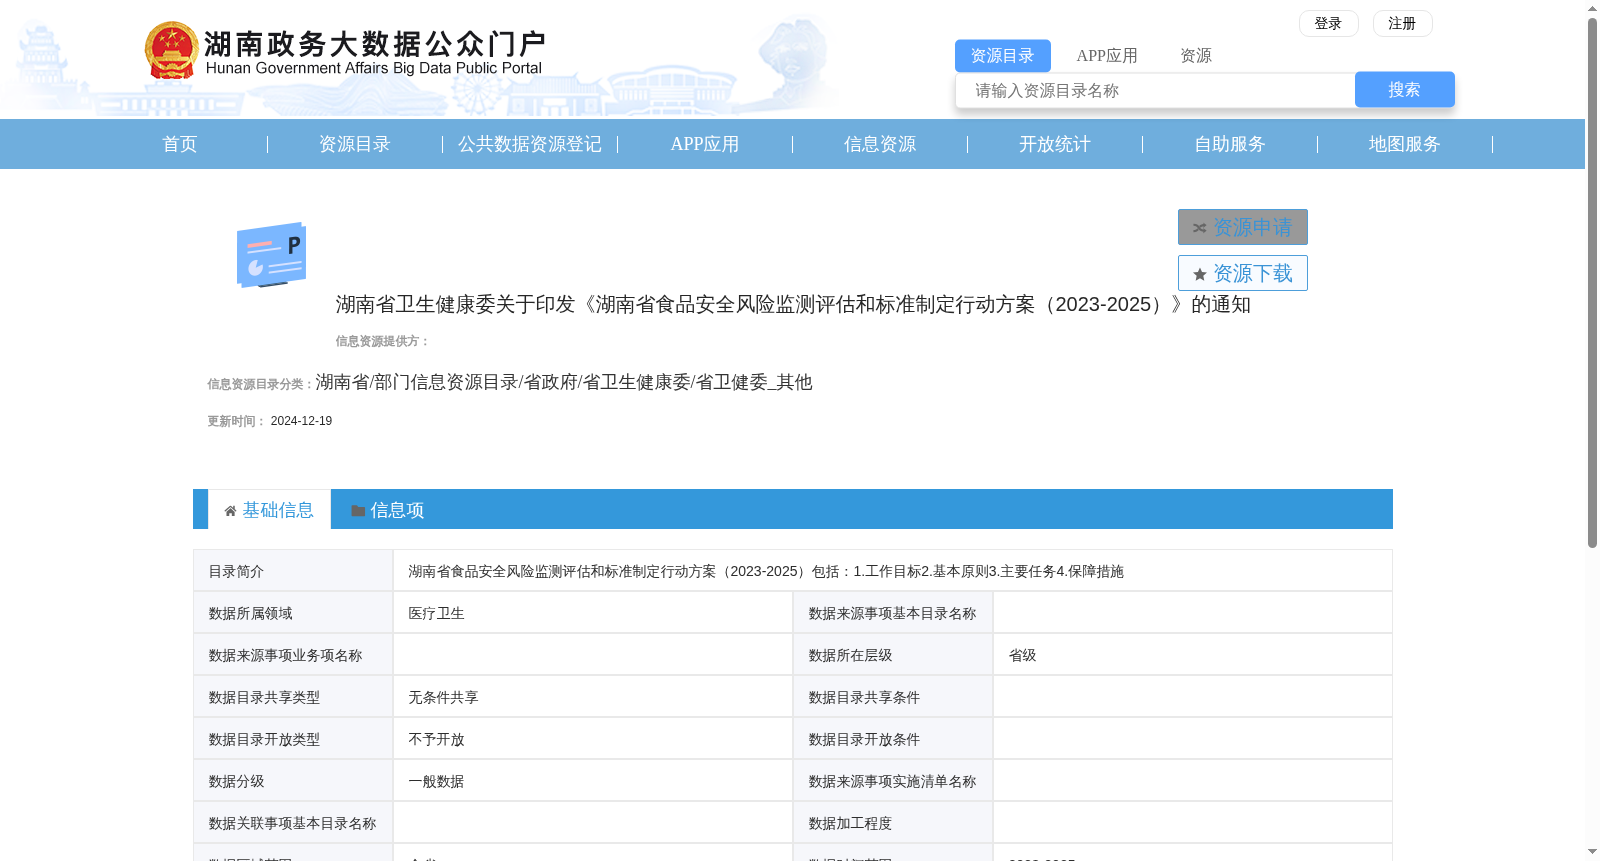Image resolution: width=1600 pixels, height=861 pixels.
Task: Click the update date 2024-12-19
Action: tap(301, 421)
